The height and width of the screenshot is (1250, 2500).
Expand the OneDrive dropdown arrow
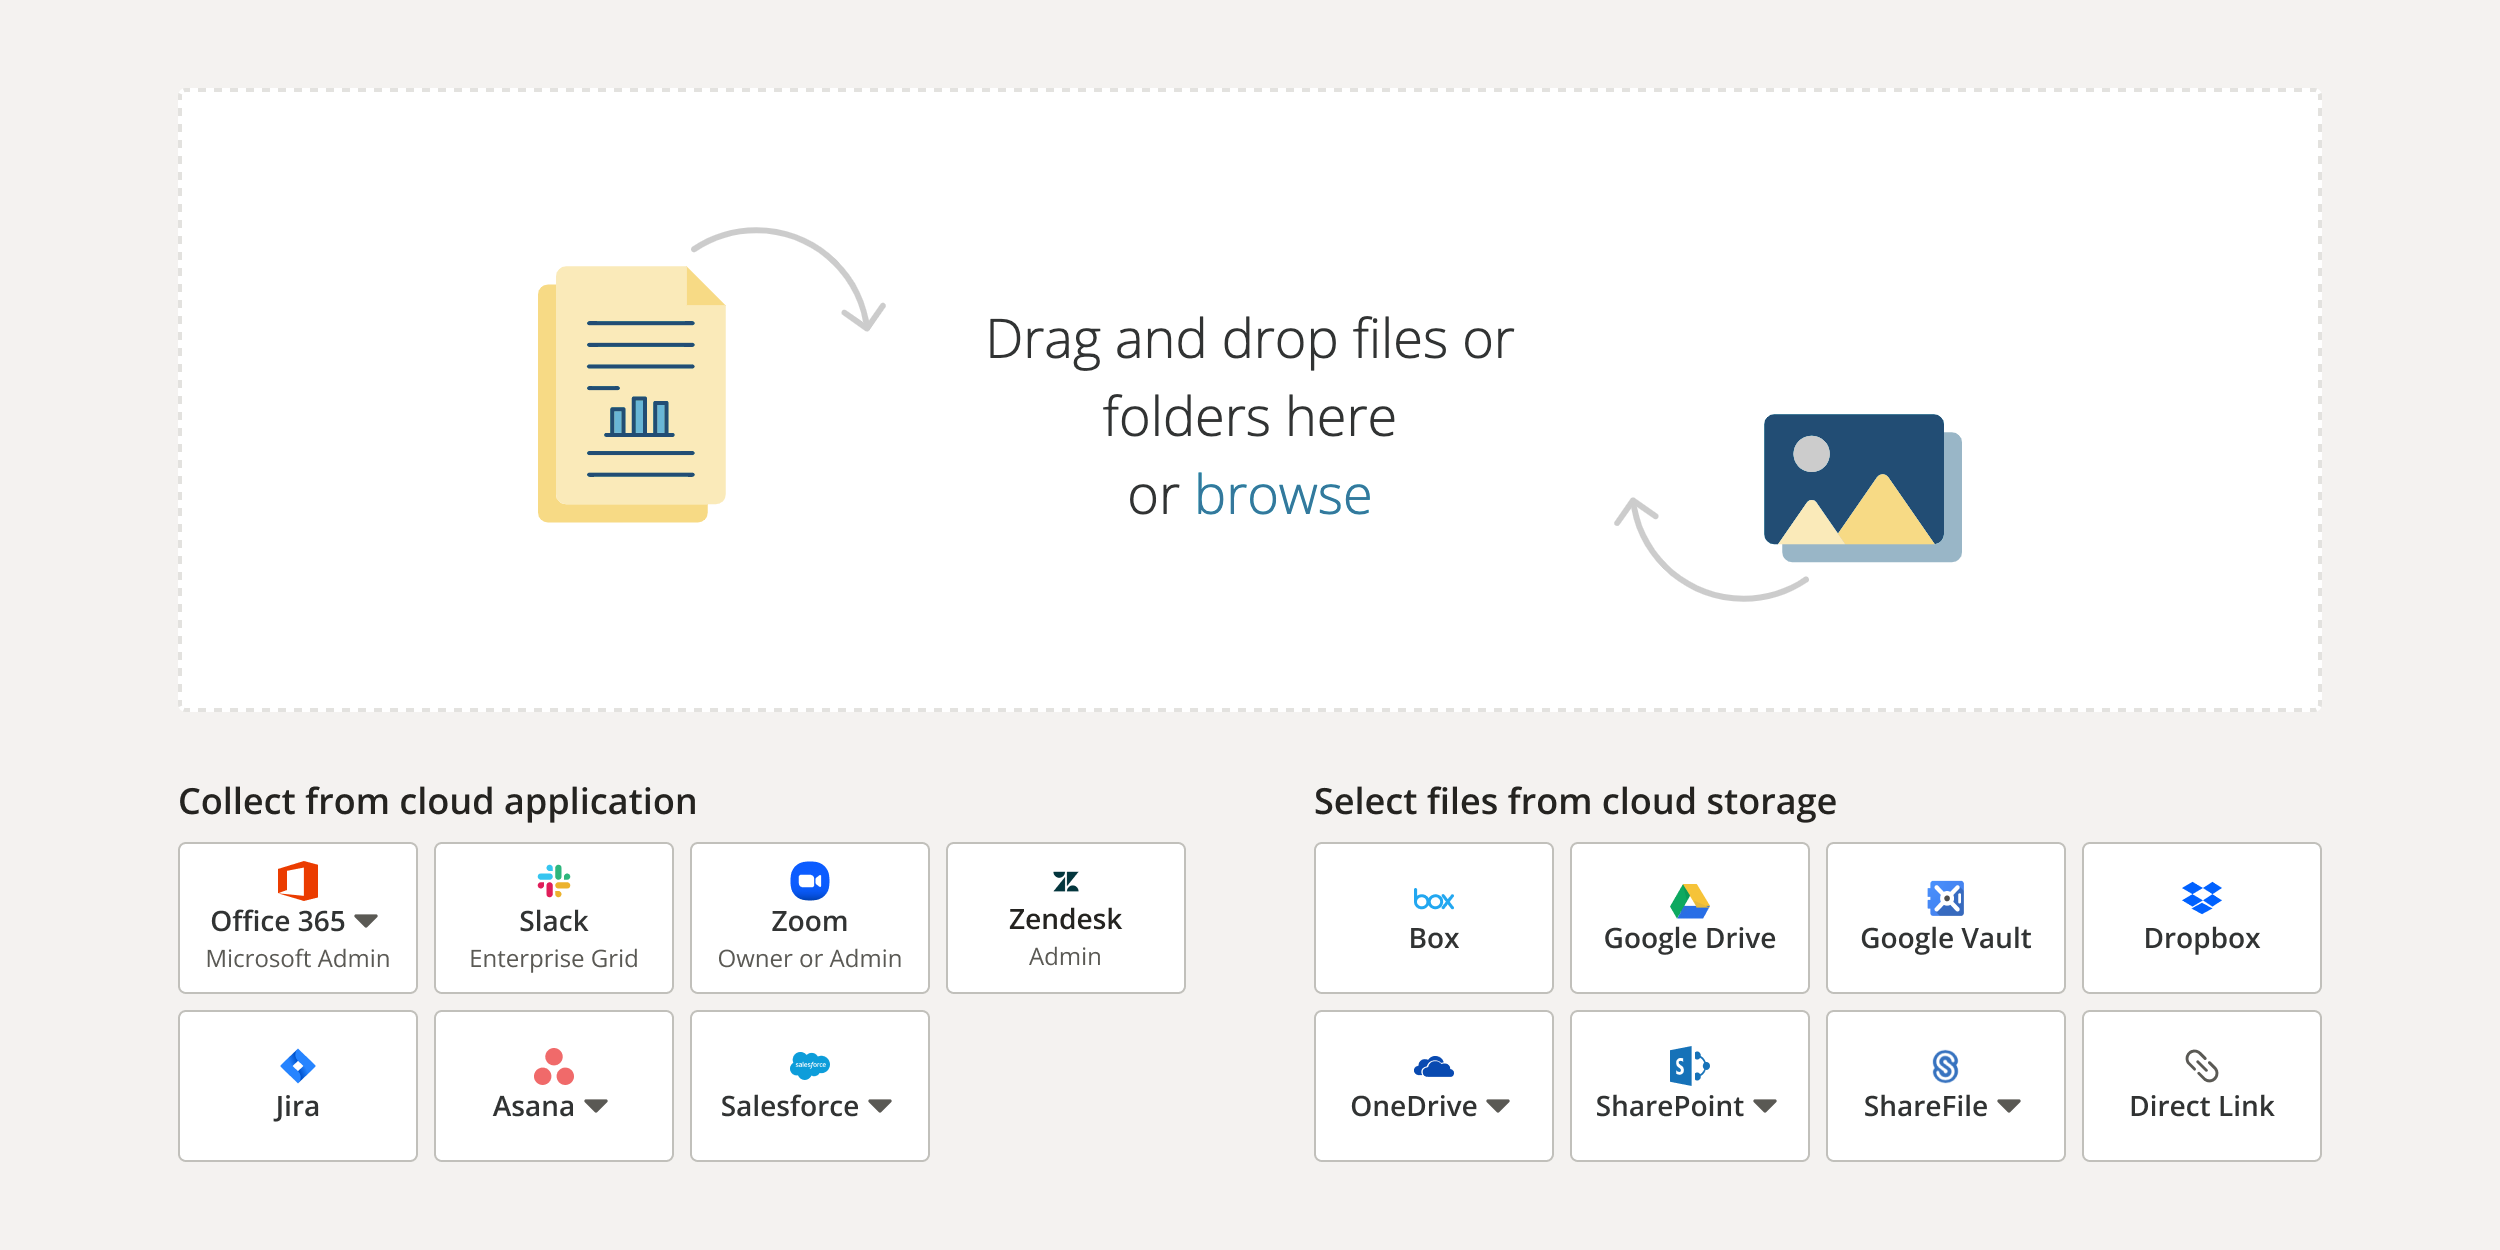1498,1106
